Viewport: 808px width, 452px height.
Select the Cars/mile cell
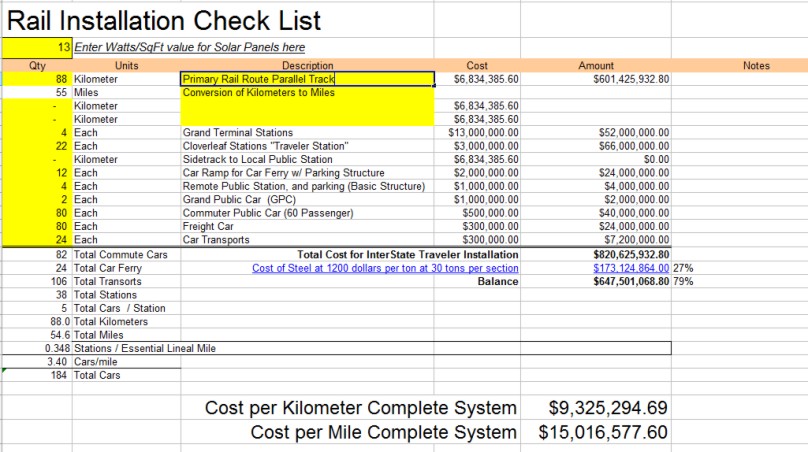pyautogui.click(x=126, y=362)
